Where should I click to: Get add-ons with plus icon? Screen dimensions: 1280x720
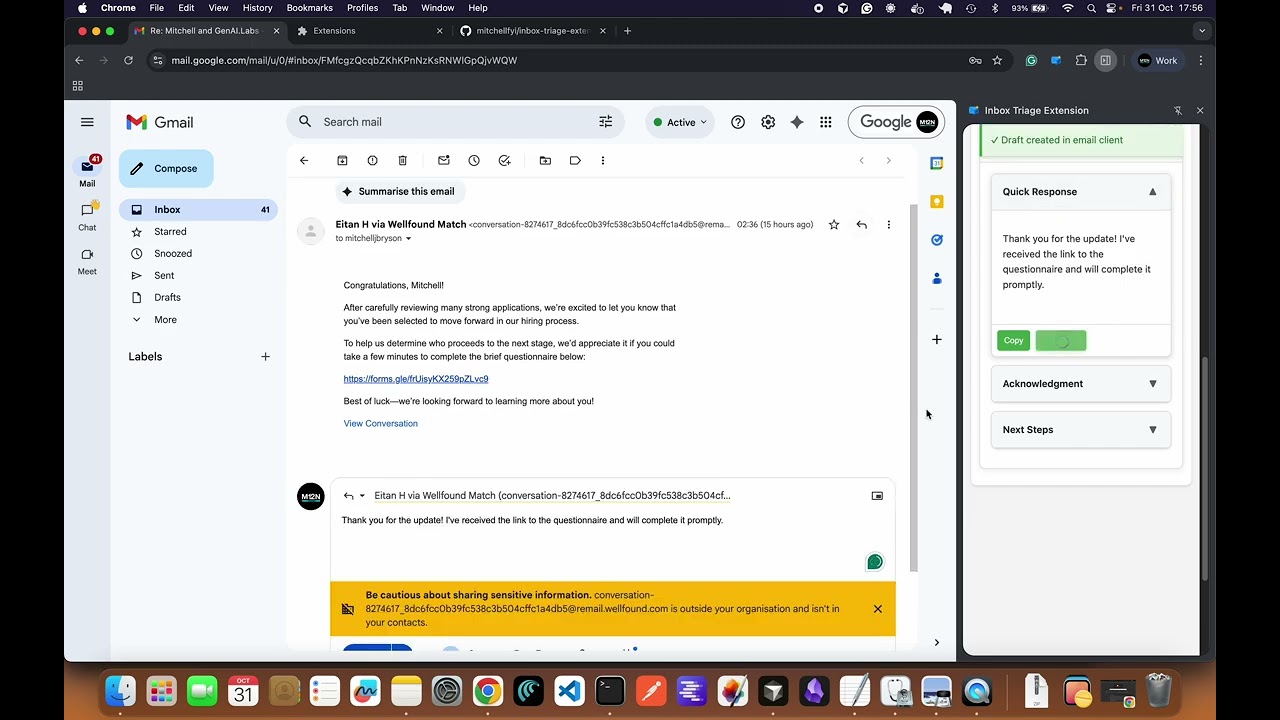(x=937, y=340)
